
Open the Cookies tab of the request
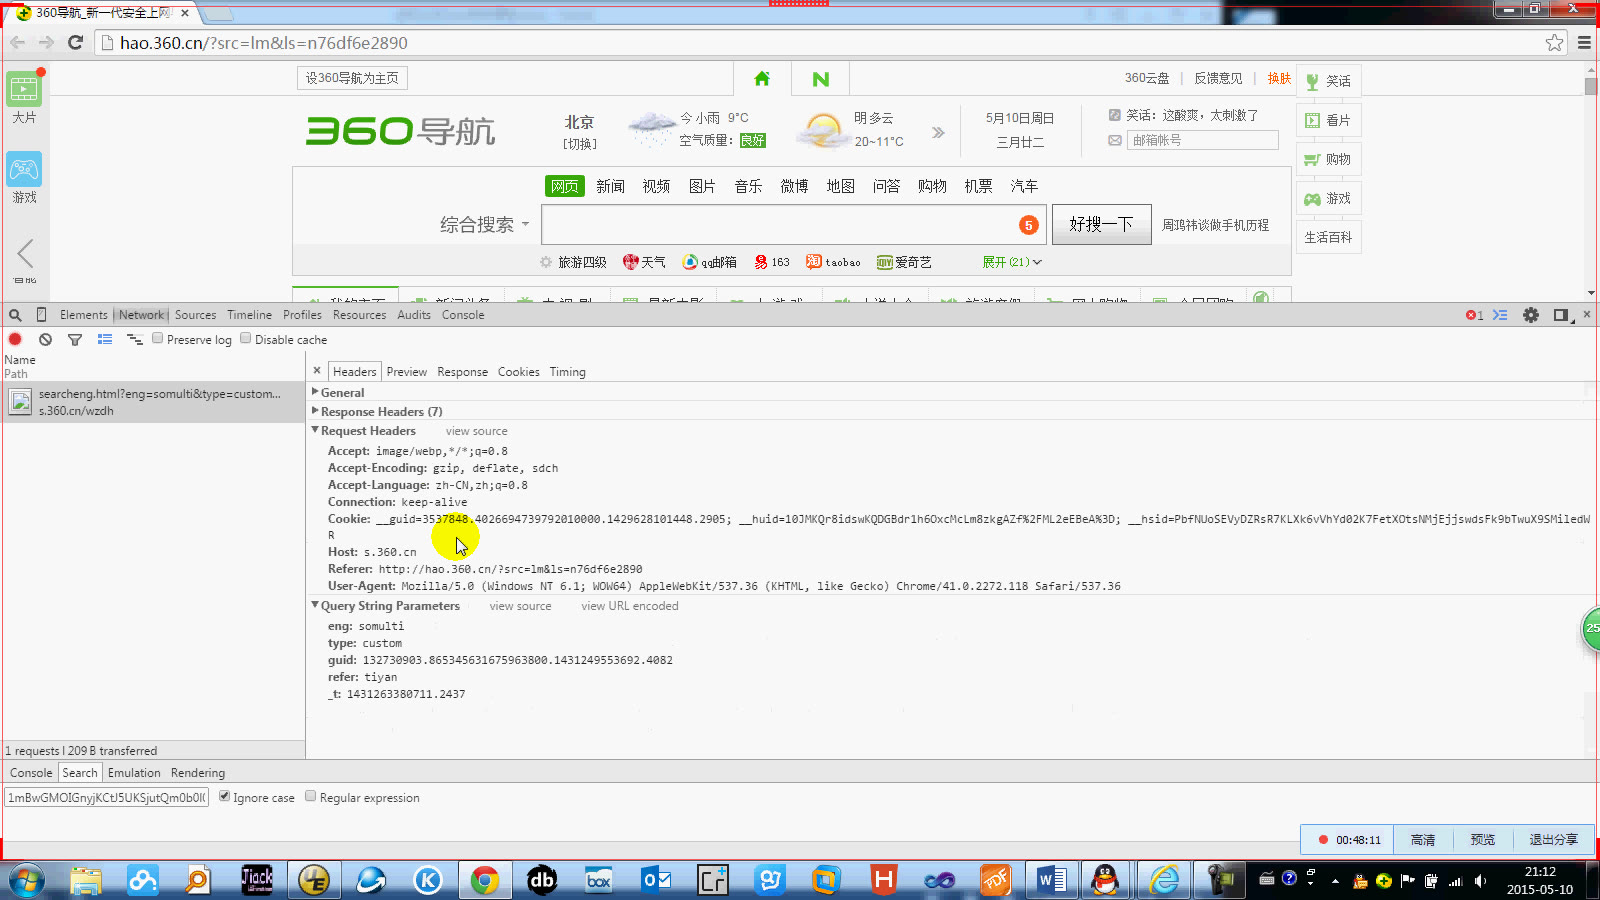click(518, 372)
